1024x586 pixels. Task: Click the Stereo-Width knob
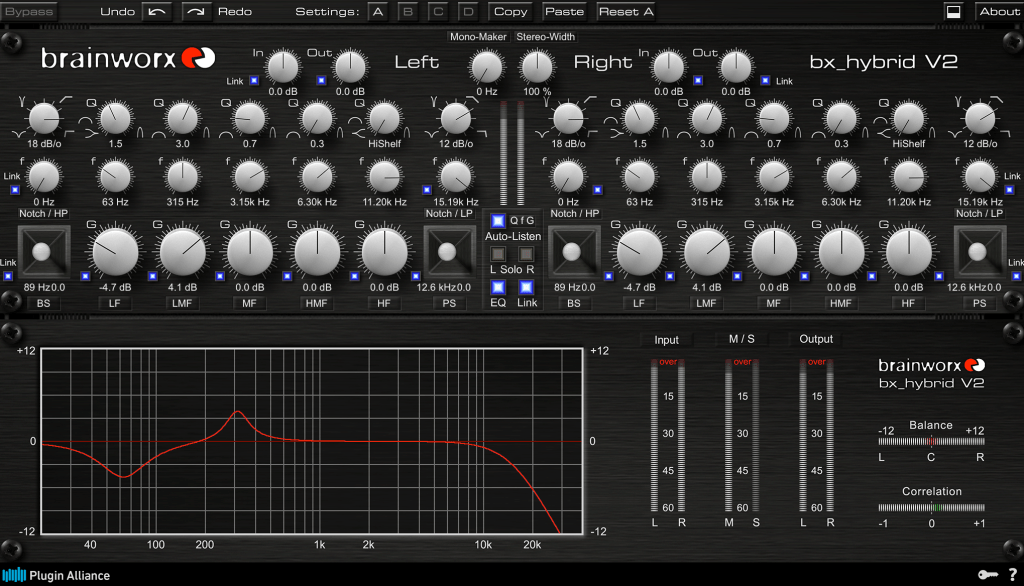538,68
